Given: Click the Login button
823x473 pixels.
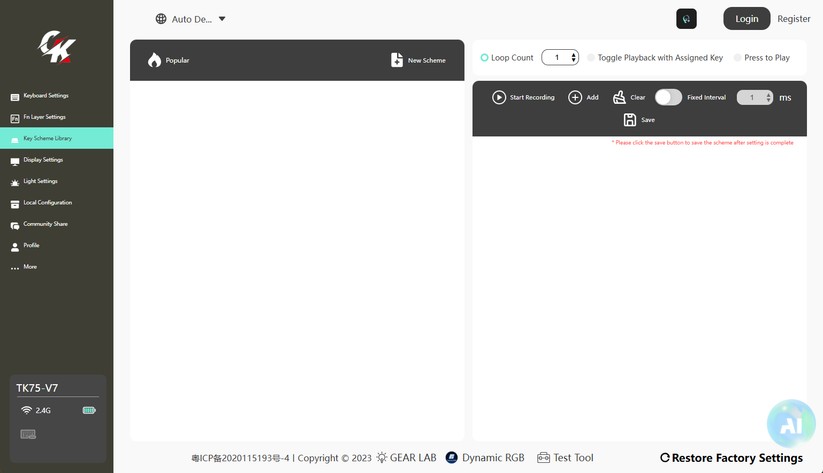Looking at the screenshot, I should (x=746, y=19).
